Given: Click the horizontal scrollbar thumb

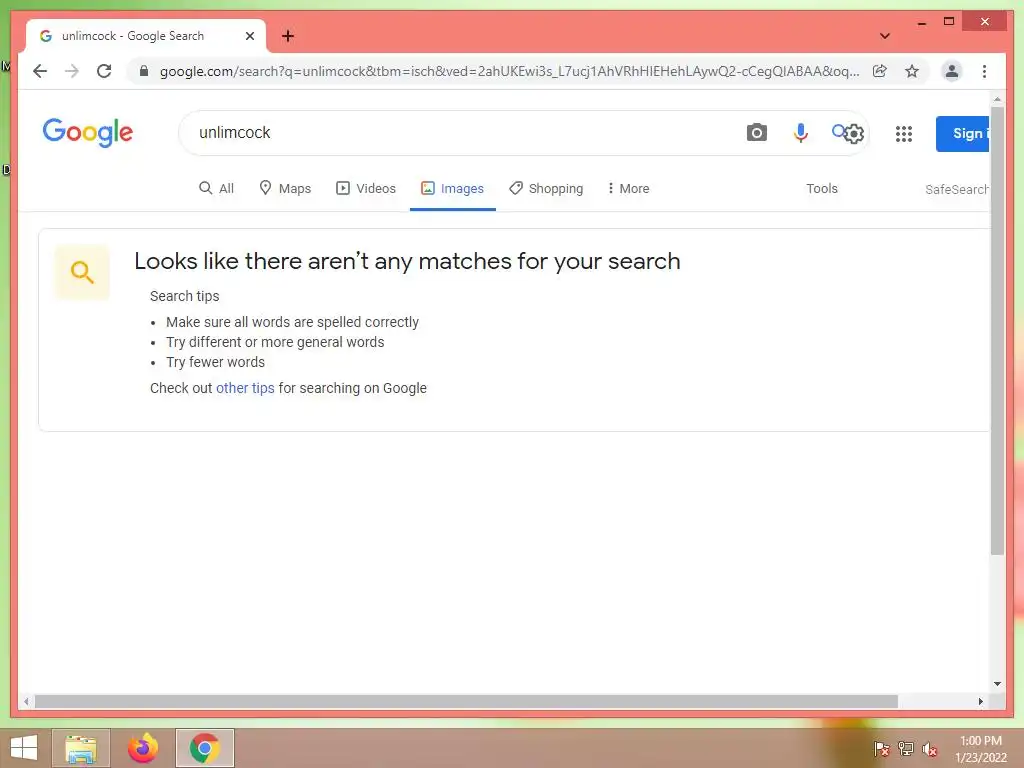Looking at the screenshot, I should (466, 701).
